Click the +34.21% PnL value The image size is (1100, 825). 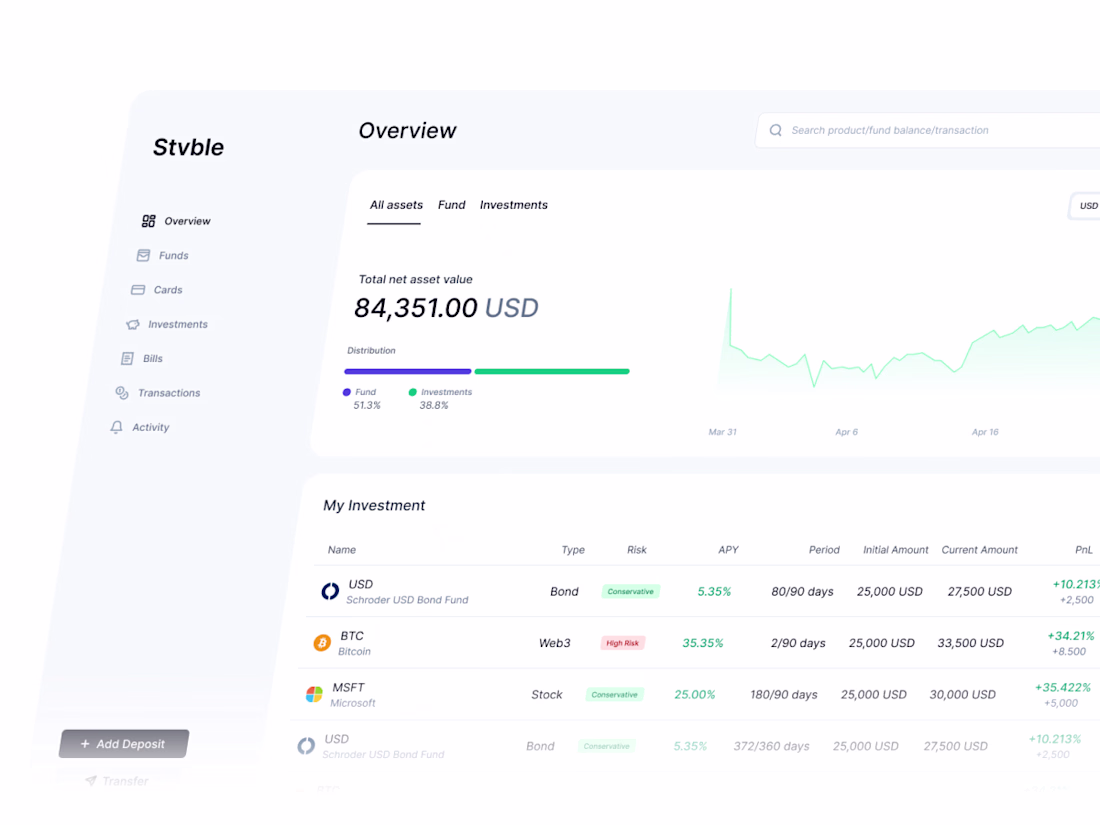pos(1071,636)
